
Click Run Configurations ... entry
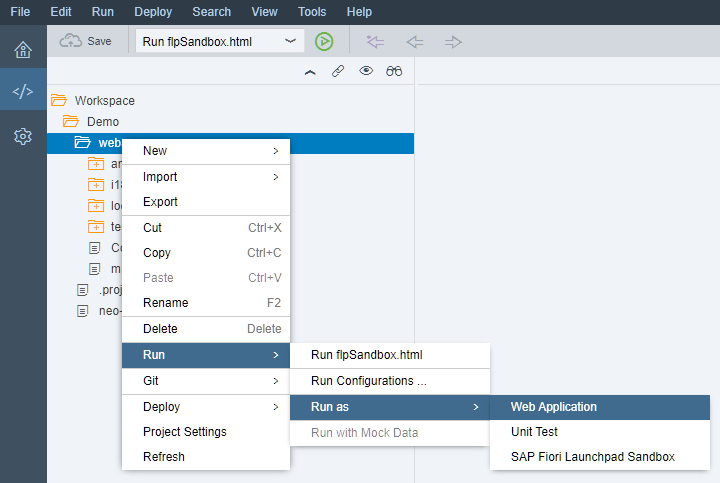pos(369,381)
